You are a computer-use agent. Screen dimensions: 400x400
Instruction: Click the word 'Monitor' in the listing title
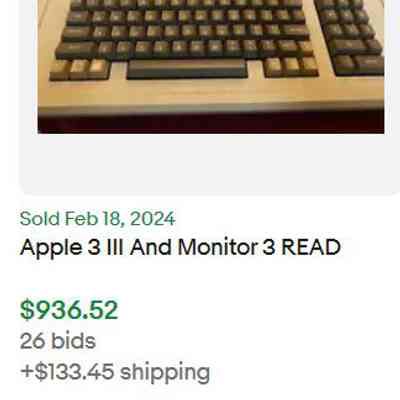tap(218, 248)
